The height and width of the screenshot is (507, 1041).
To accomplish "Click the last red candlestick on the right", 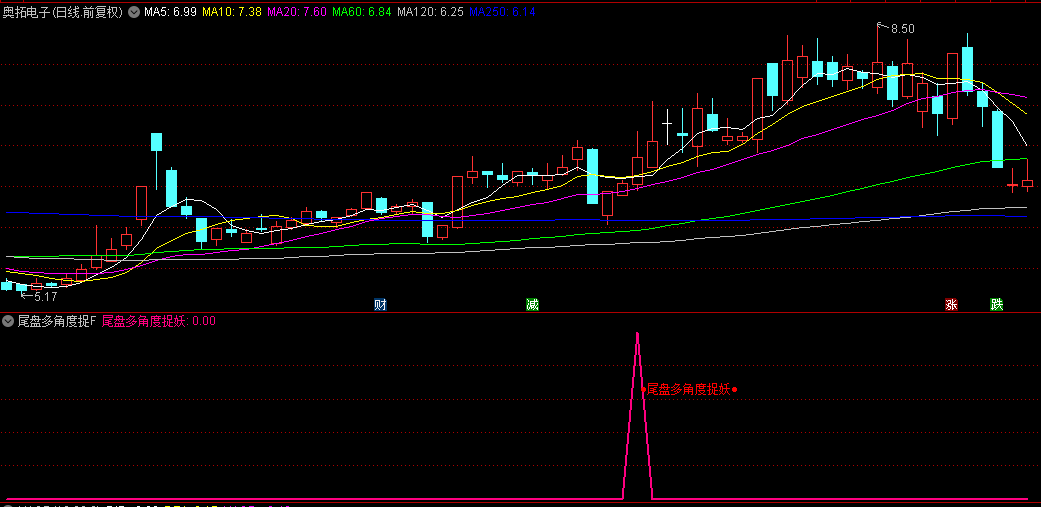I will [1027, 183].
